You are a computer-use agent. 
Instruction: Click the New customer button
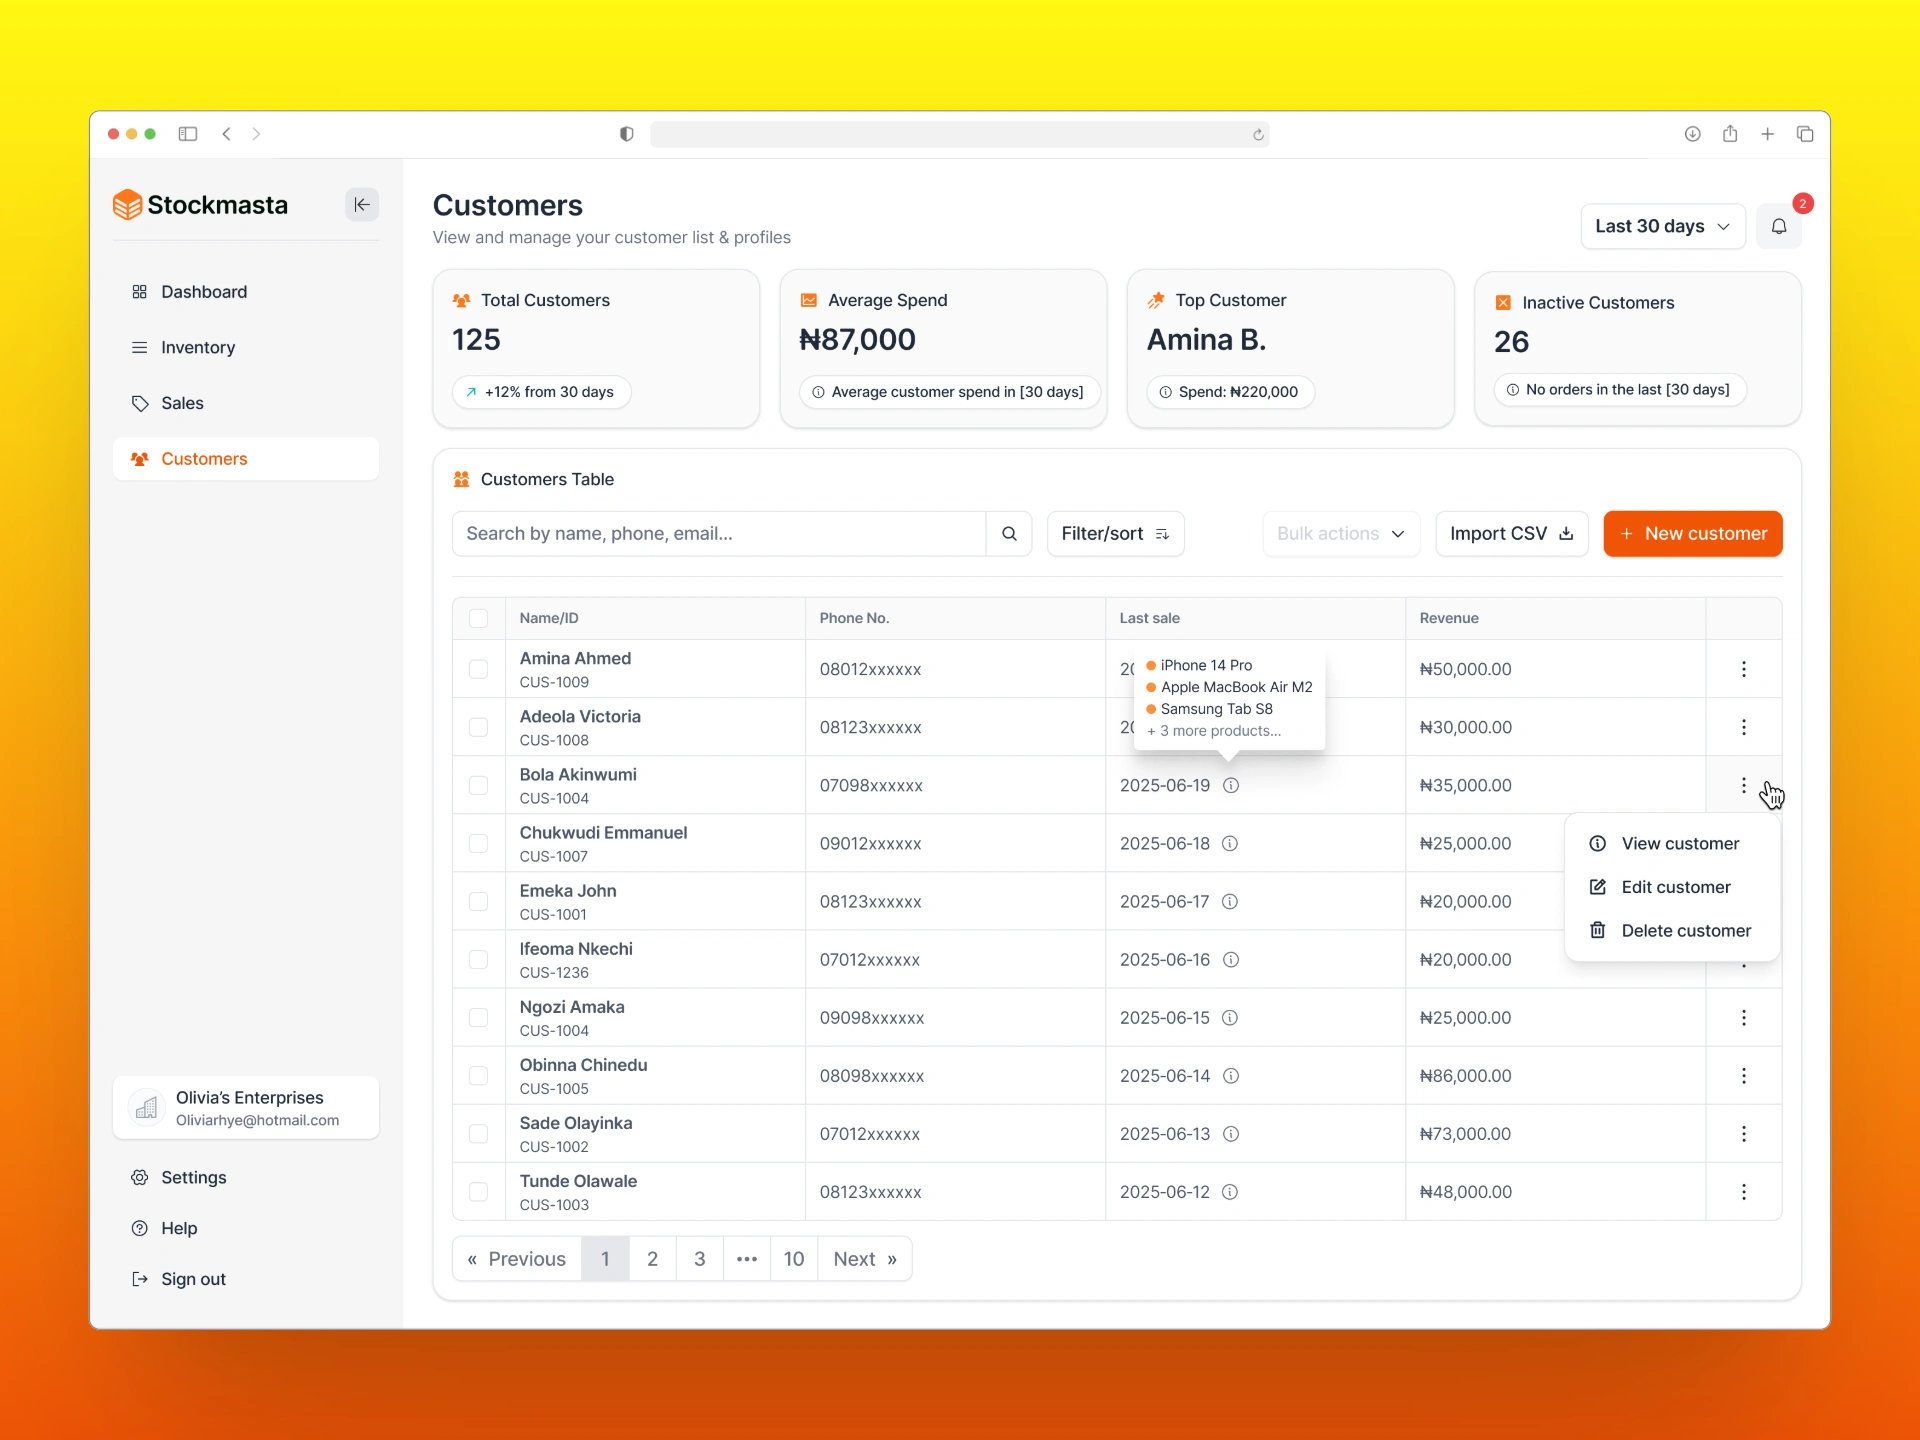pyautogui.click(x=1692, y=534)
